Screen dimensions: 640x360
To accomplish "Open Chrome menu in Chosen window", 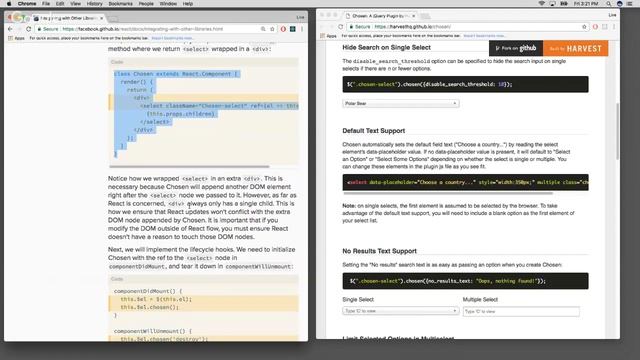I will click(614, 27).
